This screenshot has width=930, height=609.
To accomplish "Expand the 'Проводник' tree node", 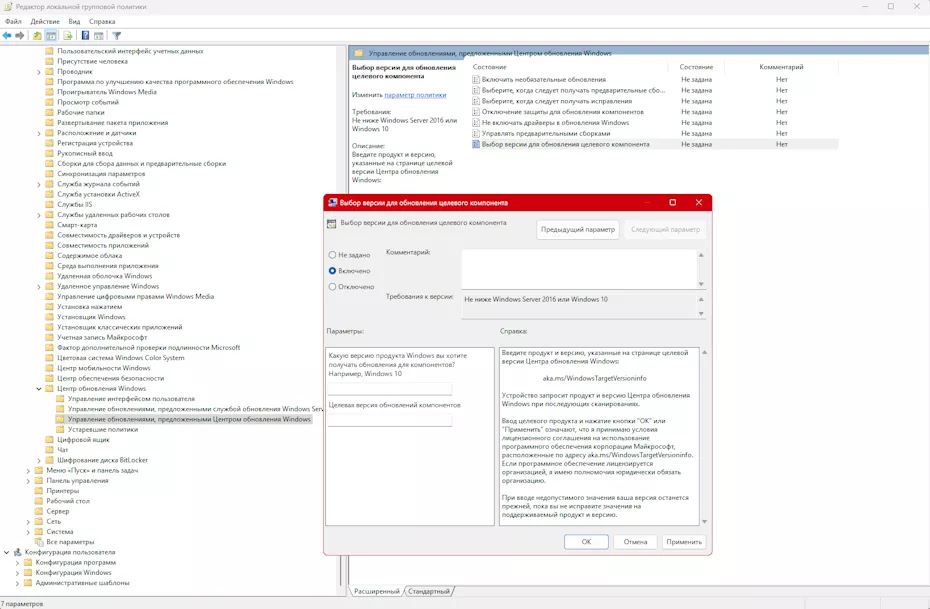I will [39, 72].
